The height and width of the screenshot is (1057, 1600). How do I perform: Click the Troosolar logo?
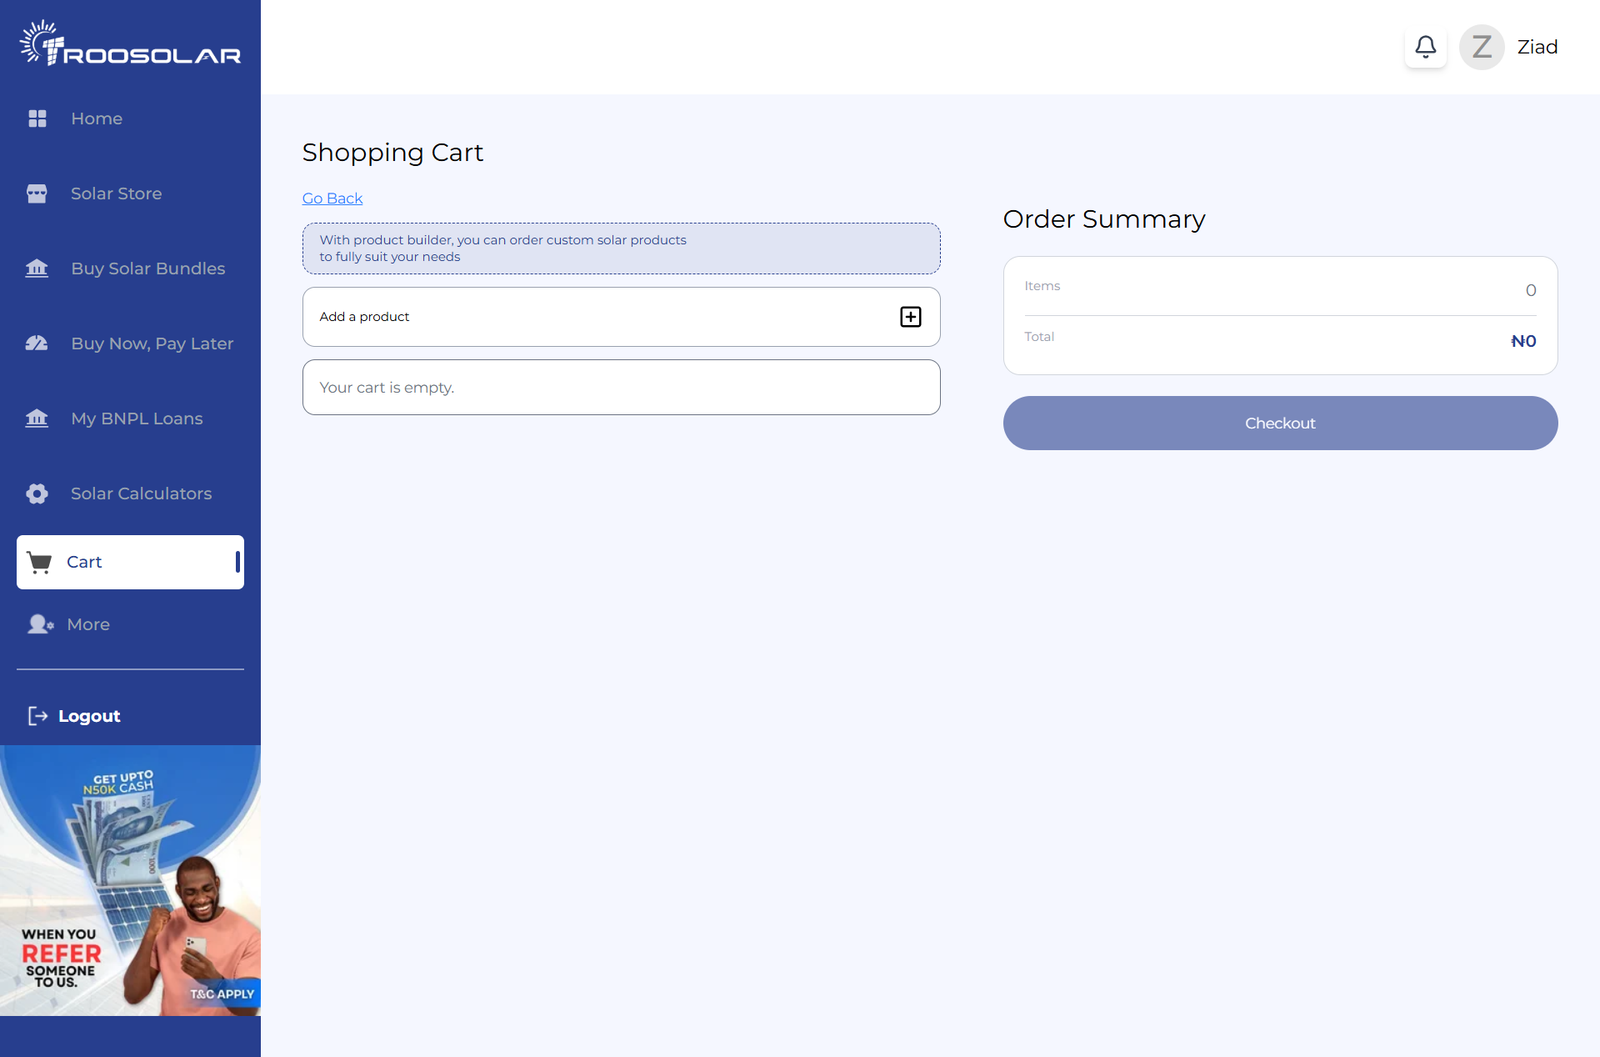[130, 45]
